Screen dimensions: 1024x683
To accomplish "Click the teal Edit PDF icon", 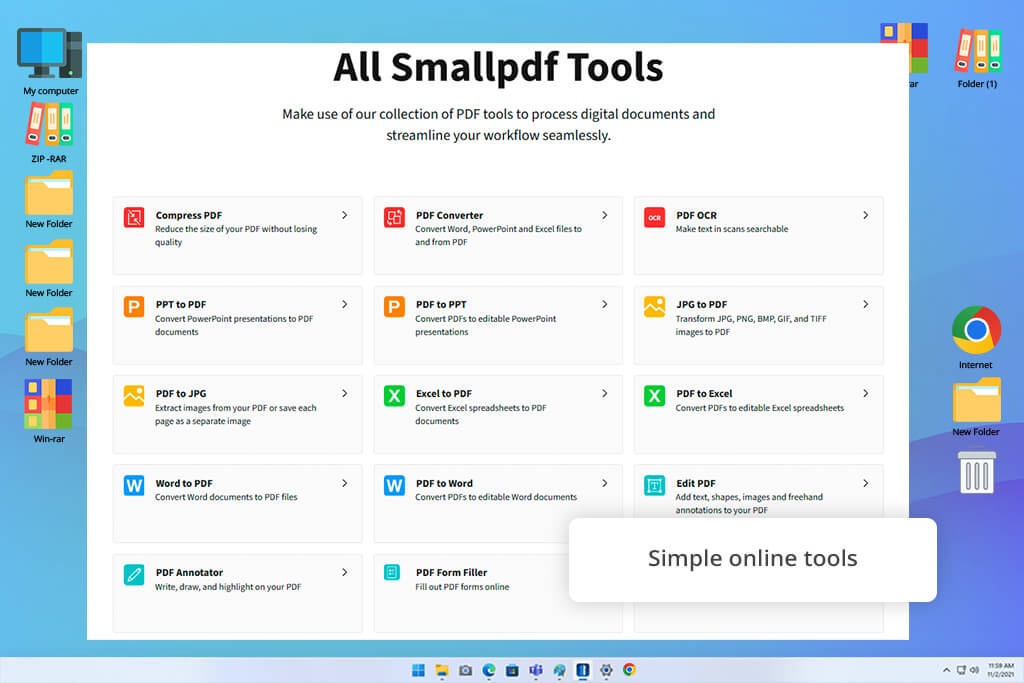I will (654, 485).
